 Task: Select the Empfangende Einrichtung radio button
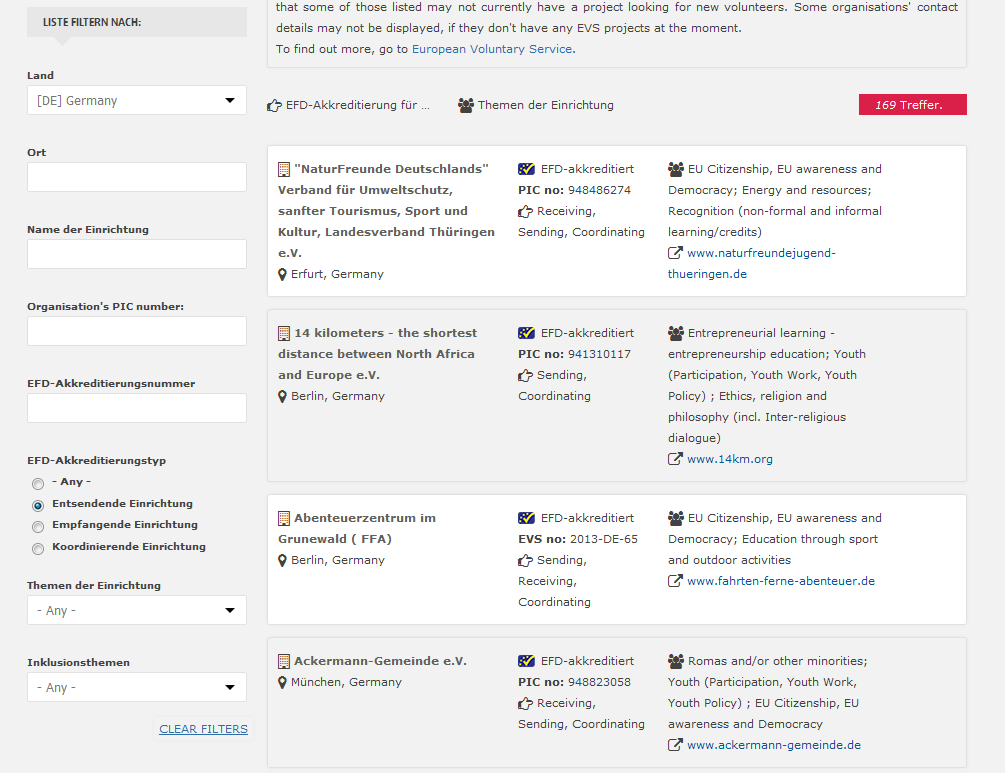[37, 526]
